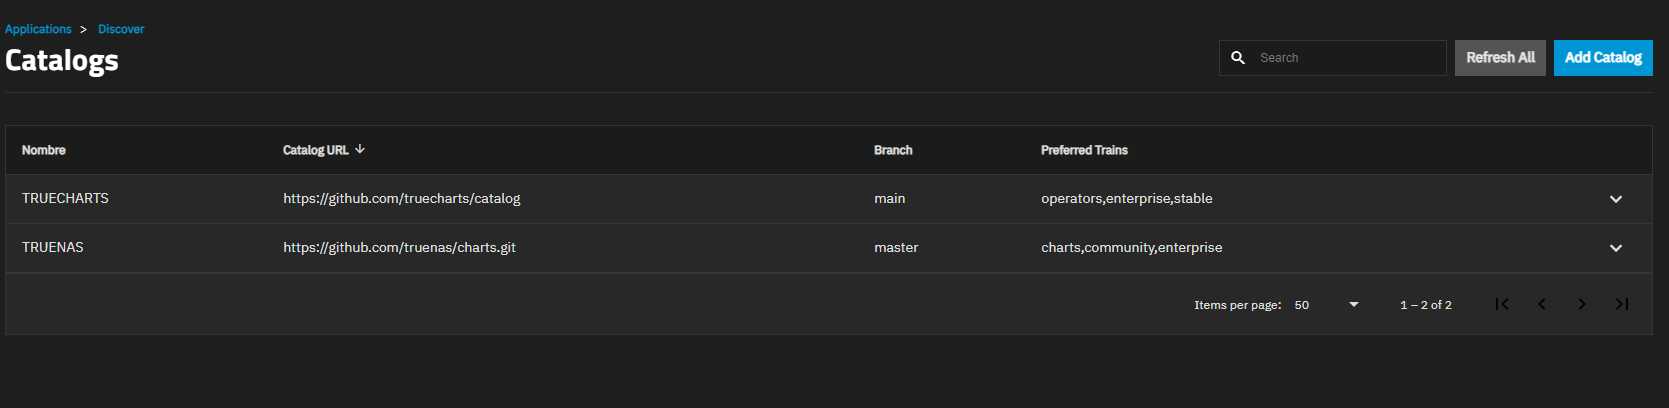
Task: Go to previous page of results
Action: 1542,304
